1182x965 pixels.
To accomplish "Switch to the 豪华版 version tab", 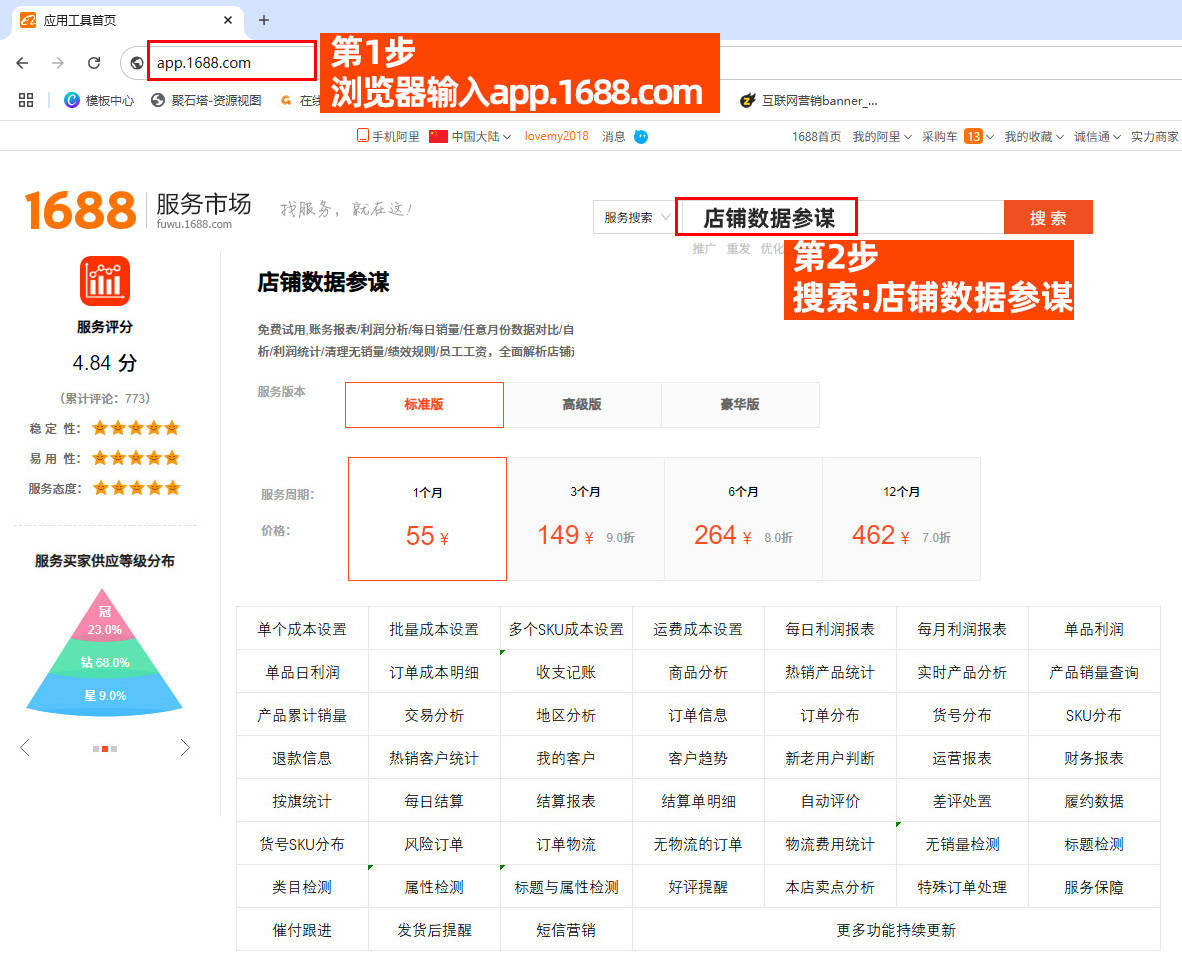I will (740, 405).
